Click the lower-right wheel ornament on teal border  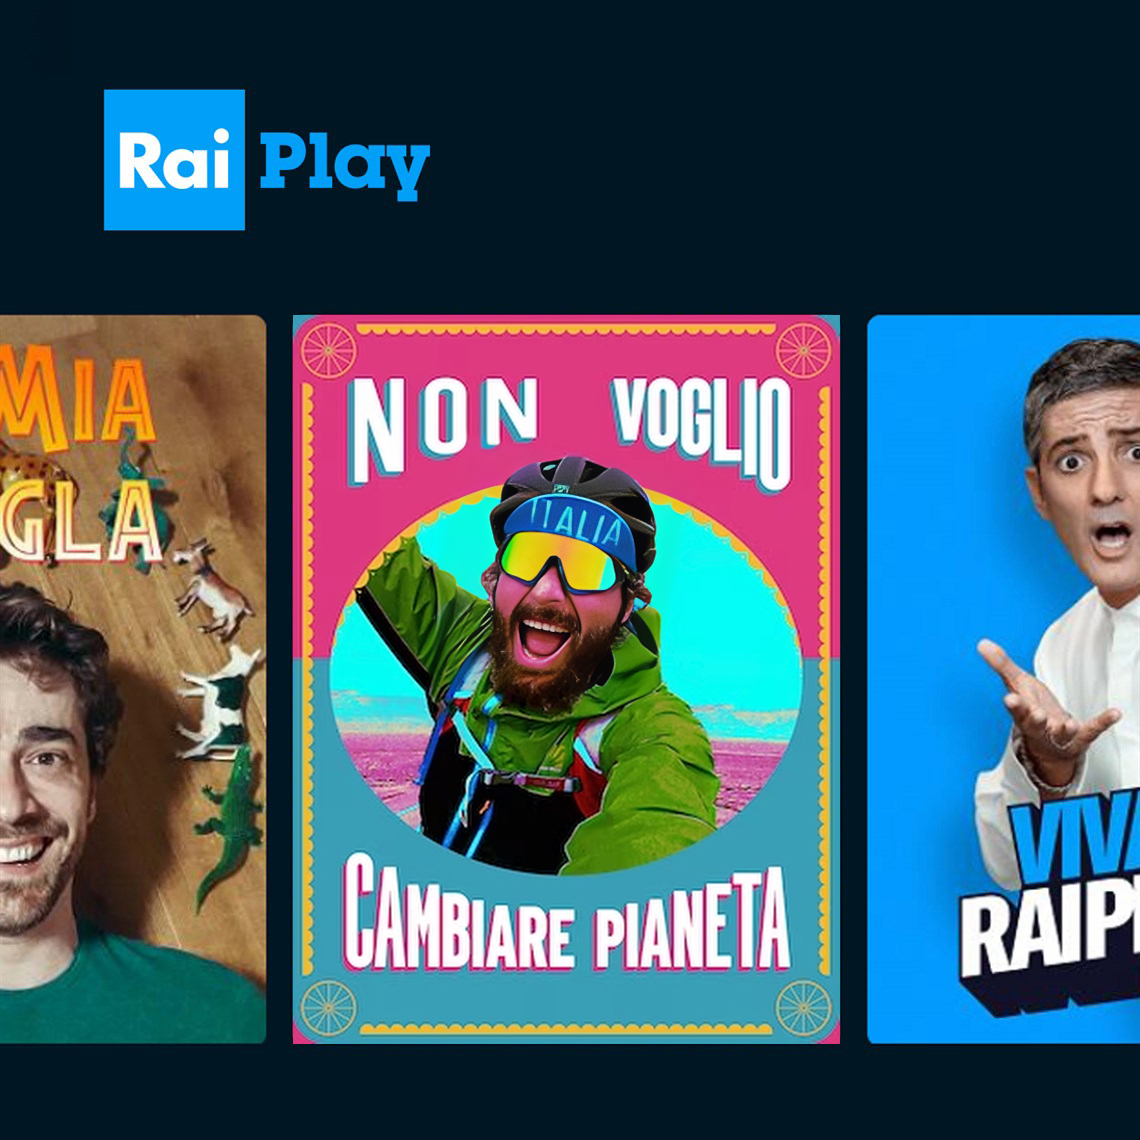pyautogui.click(x=803, y=1008)
